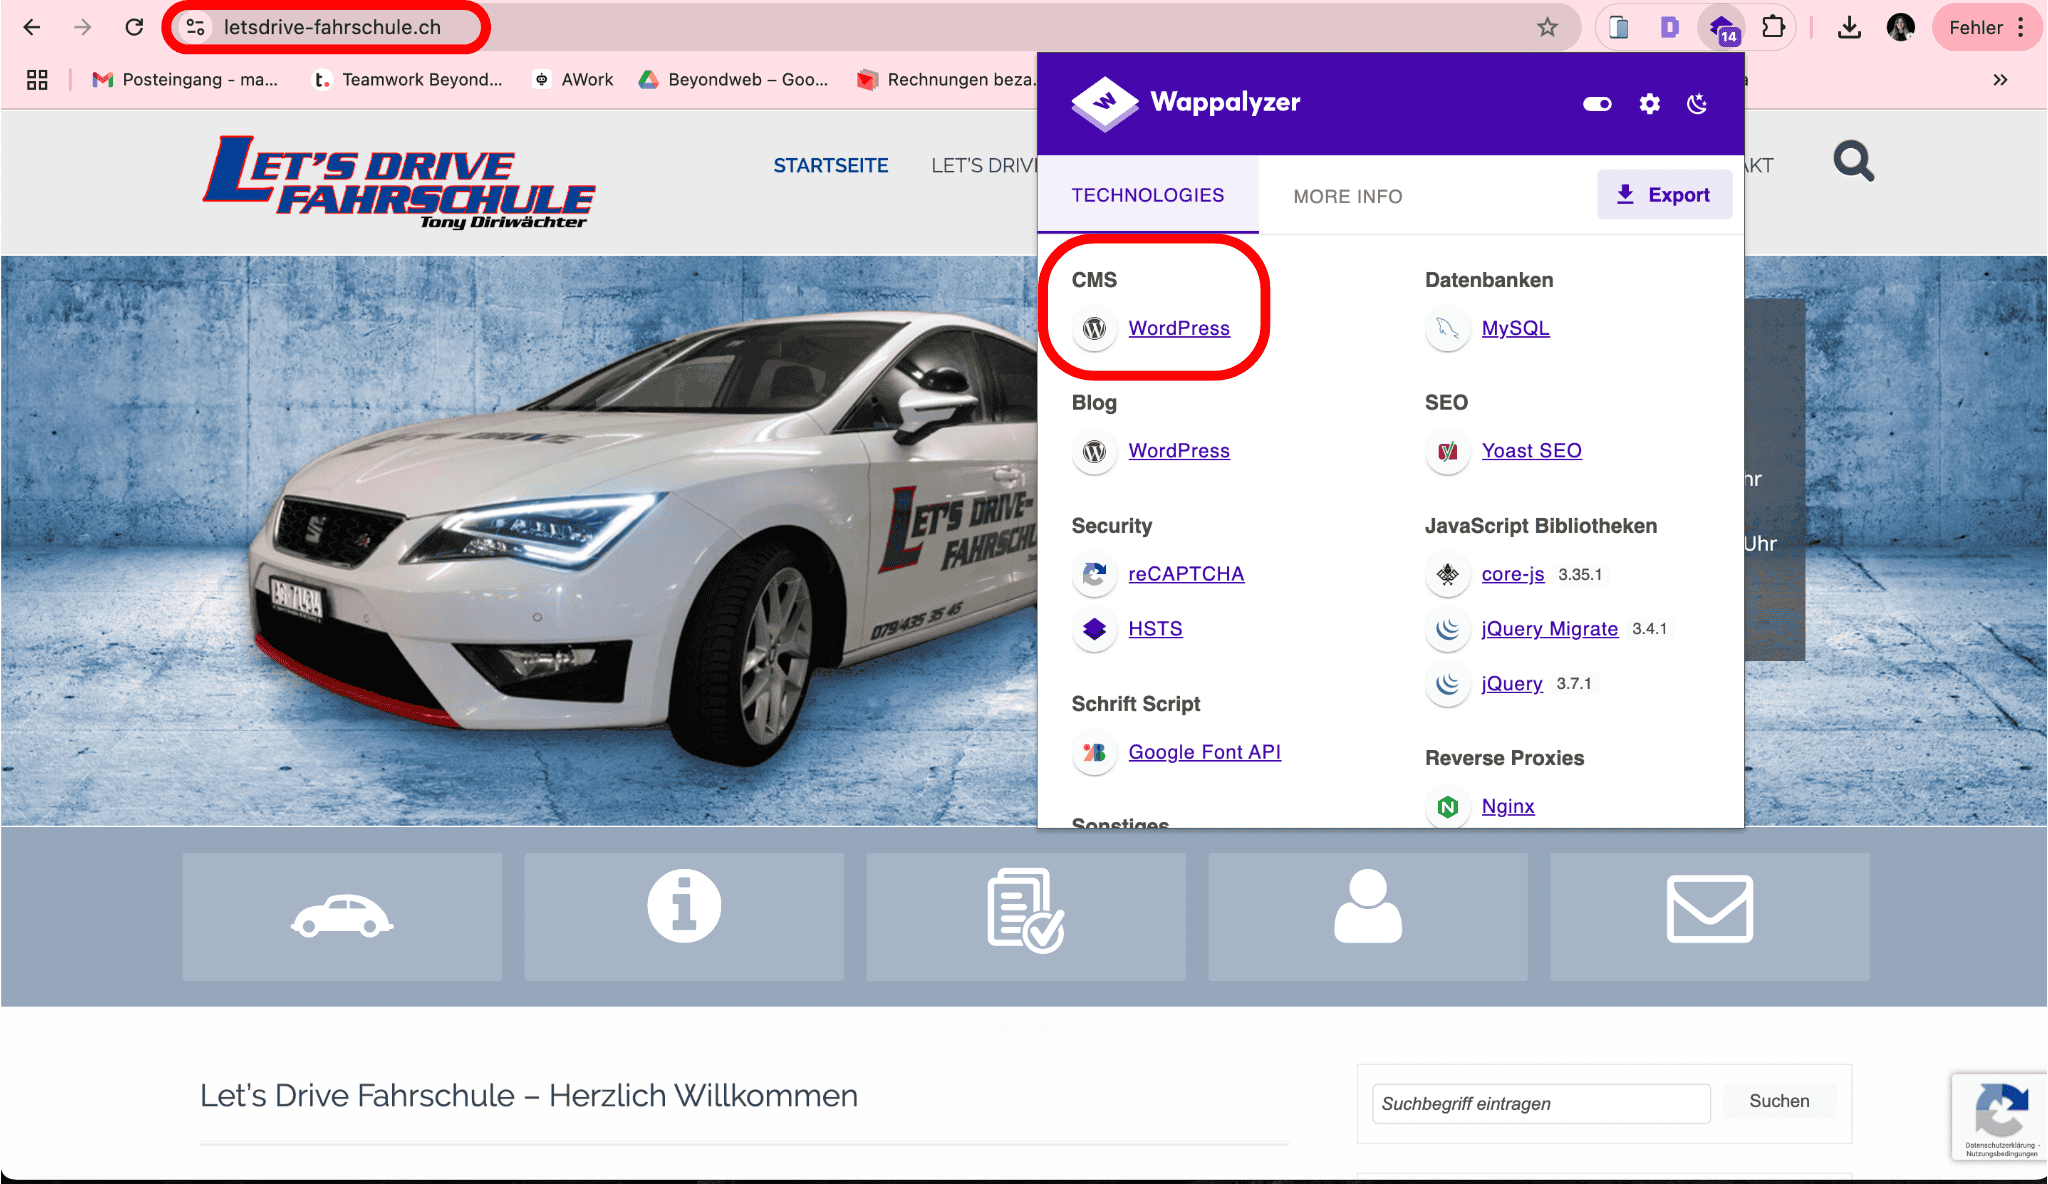Click the reCAPTCHA icon
Viewport: 2048px width, 1184px height.
click(1094, 574)
